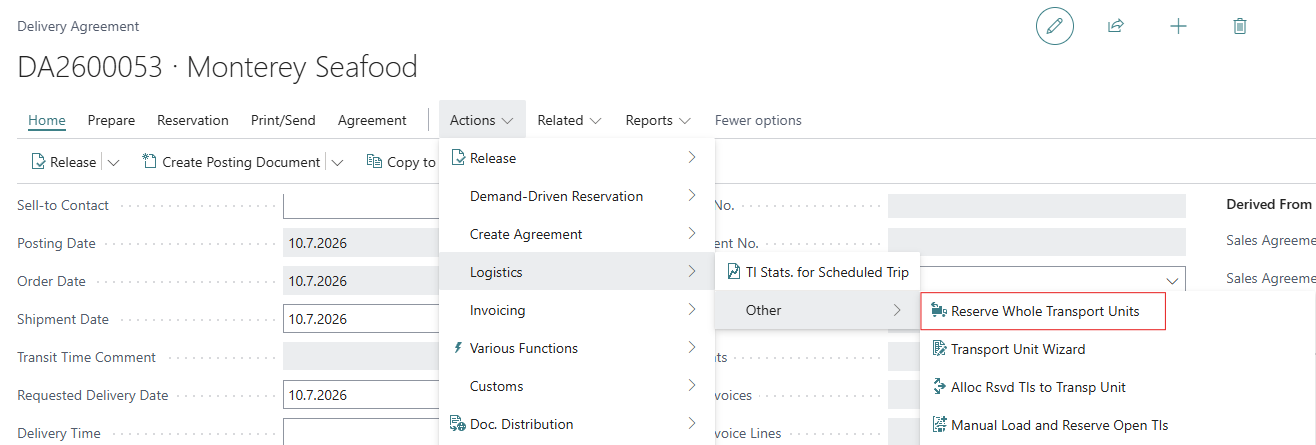The image size is (1316, 445).
Task: Switch to the Print/Send tab
Action: pyautogui.click(x=283, y=120)
